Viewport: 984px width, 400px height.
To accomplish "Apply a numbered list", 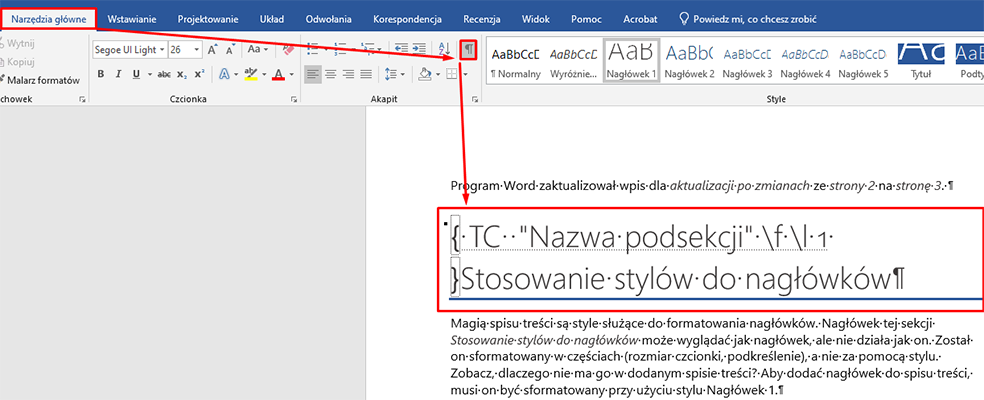I will [x=340, y=49].
